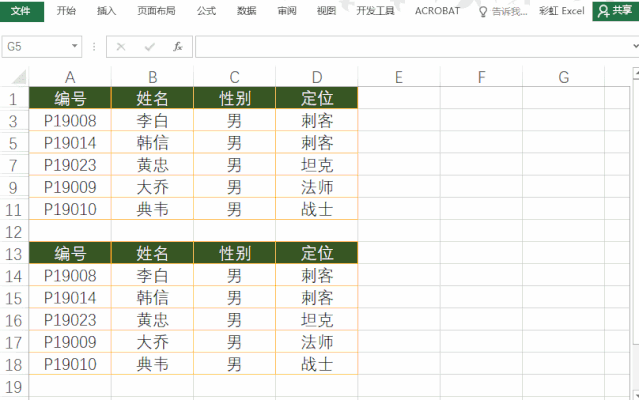Expand the Name Box dropdown arrow
This screenshot has width=639, height=400.
click(x=75, y=46)
